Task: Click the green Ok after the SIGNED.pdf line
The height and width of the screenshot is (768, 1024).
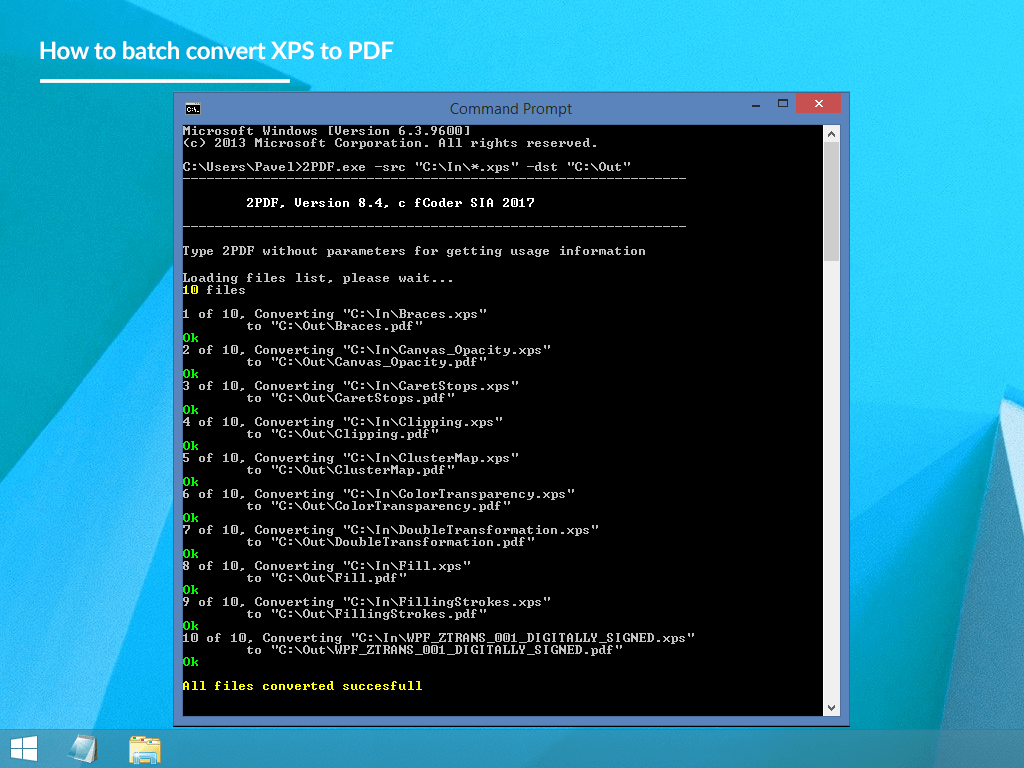Action: click(x=191, y=662)
